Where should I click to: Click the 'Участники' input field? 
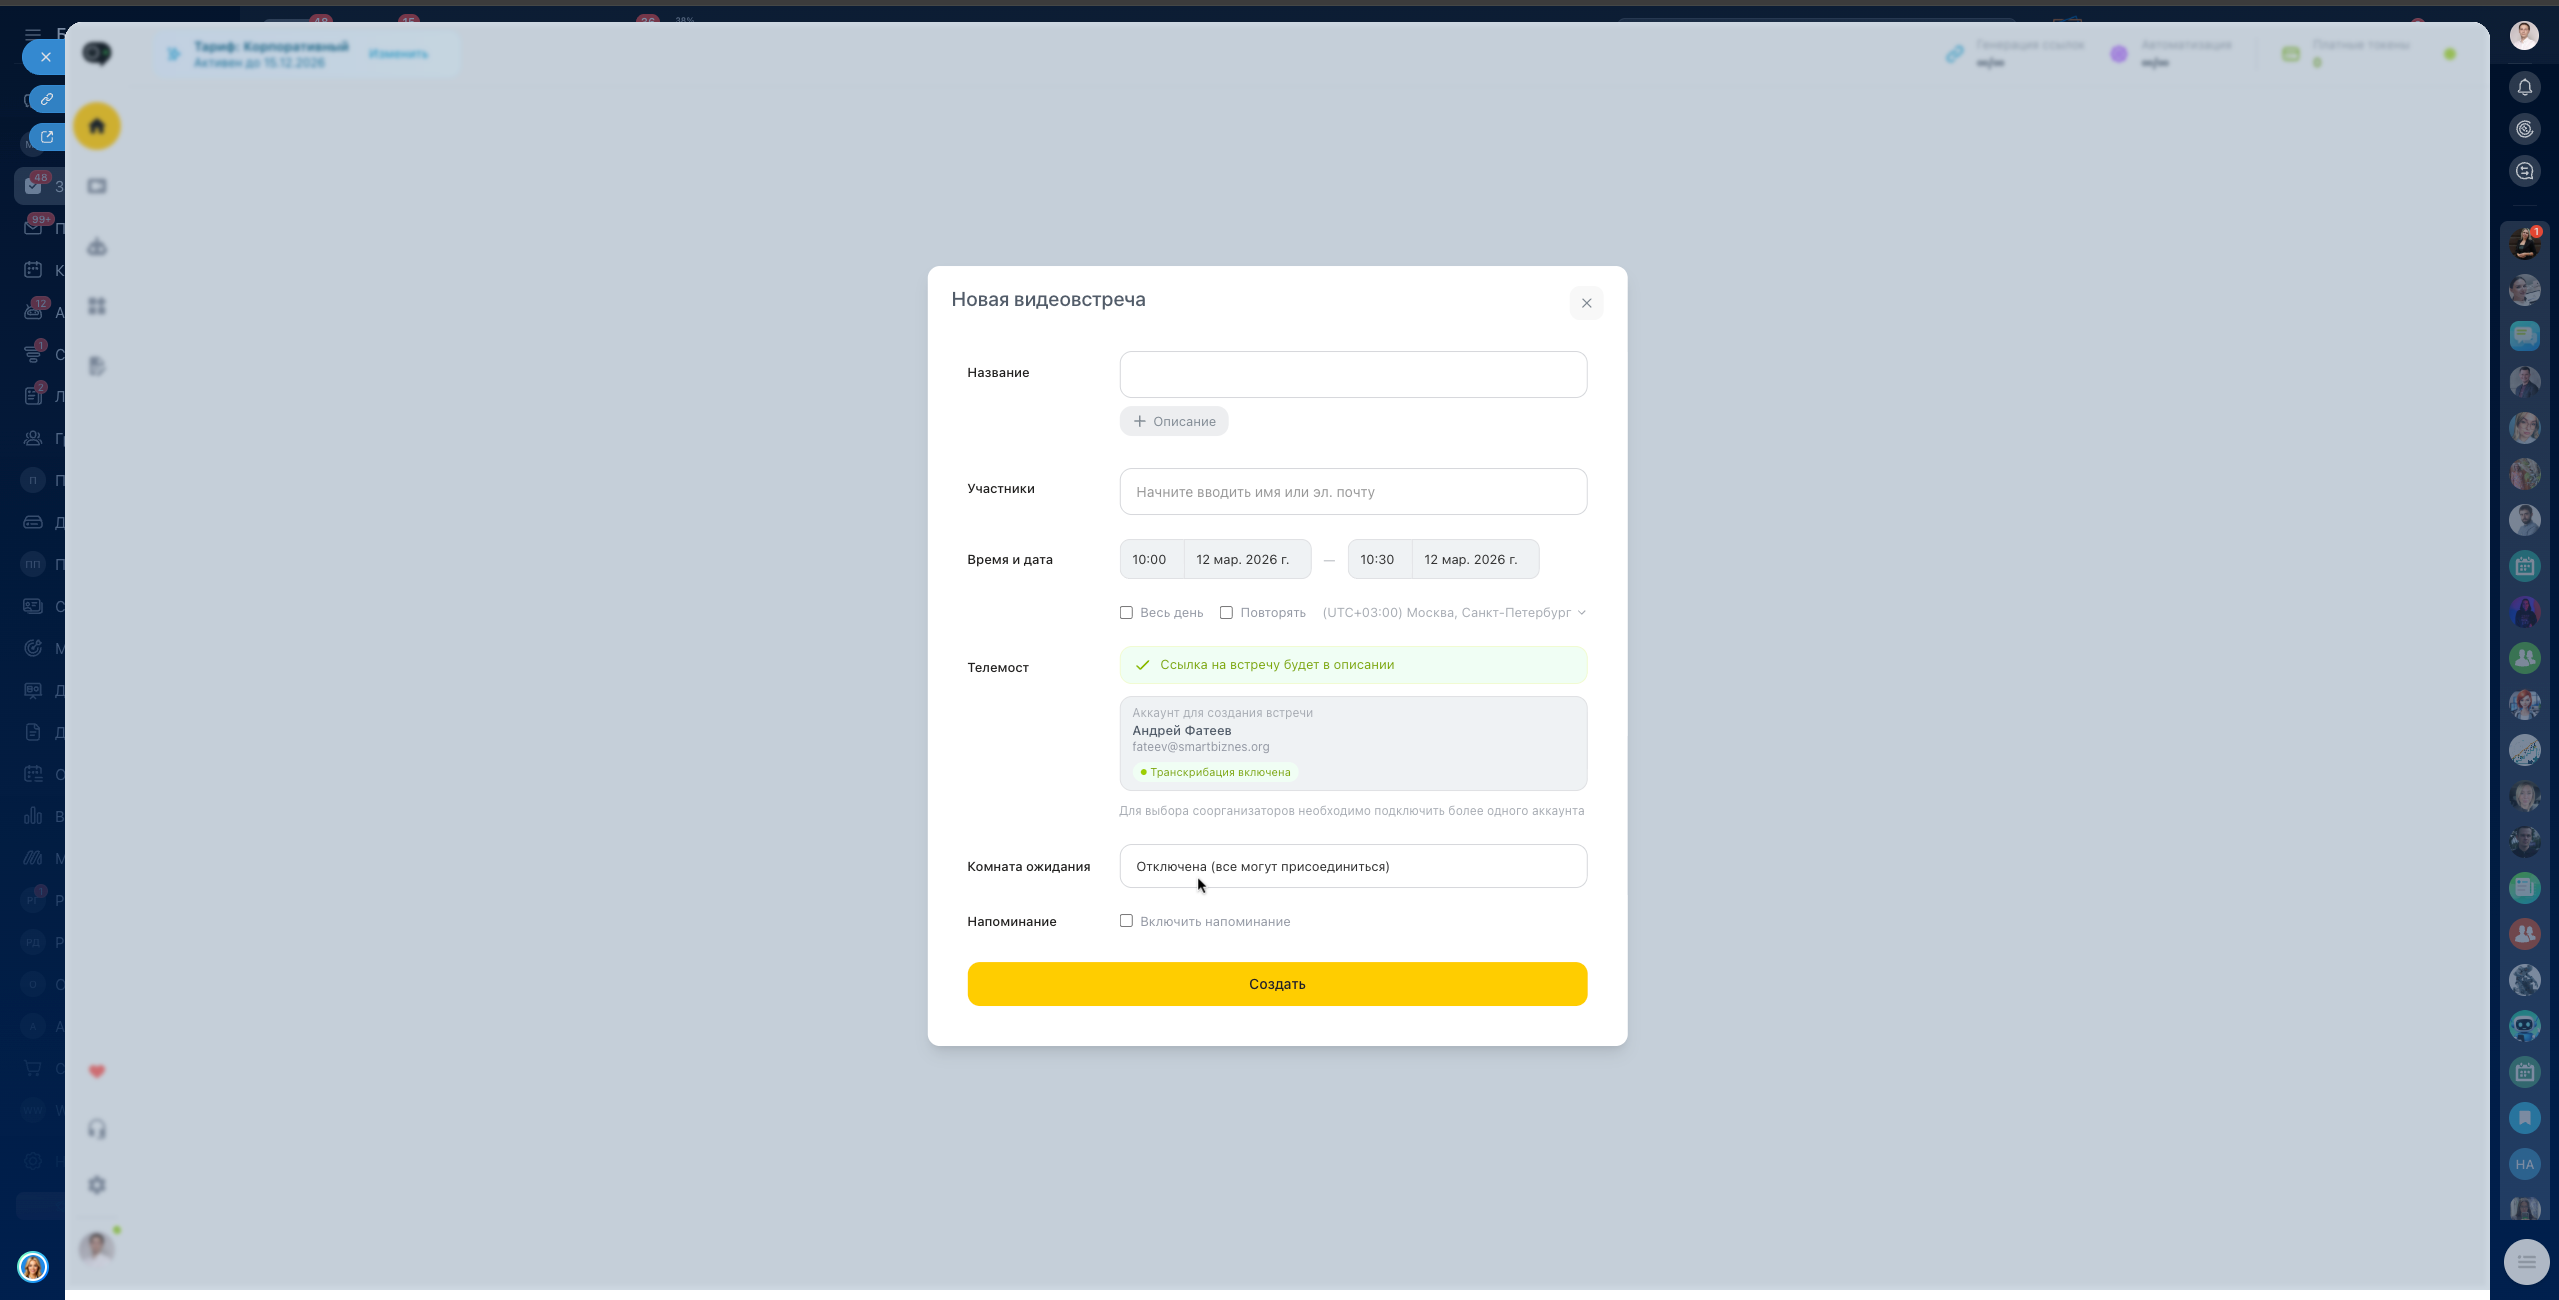coord(1352,491)
